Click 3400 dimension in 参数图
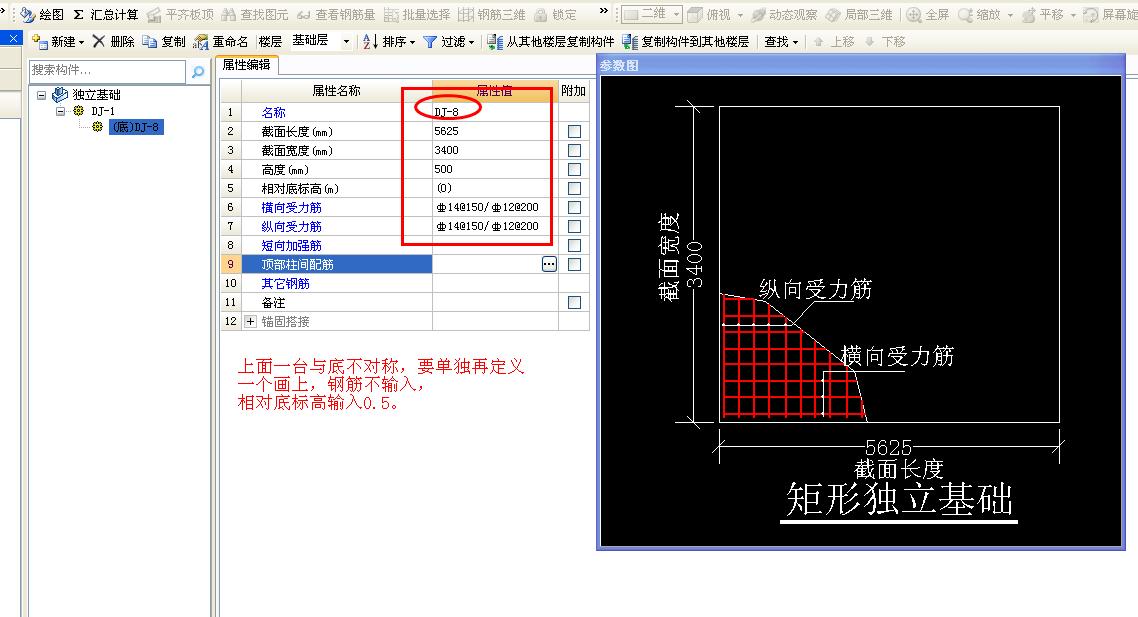The height and width of the screenshot is (617, 1138). click(695, 265)
